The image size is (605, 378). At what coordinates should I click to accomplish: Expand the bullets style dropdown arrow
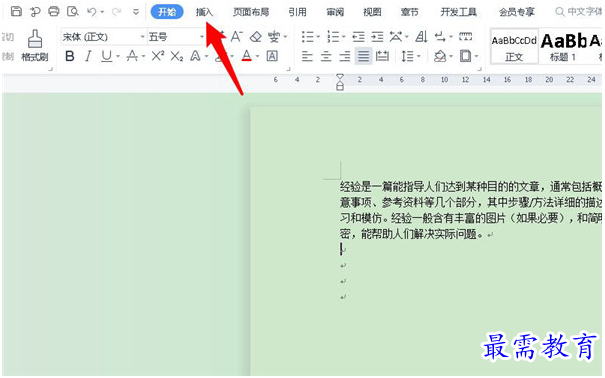point(318,37)
